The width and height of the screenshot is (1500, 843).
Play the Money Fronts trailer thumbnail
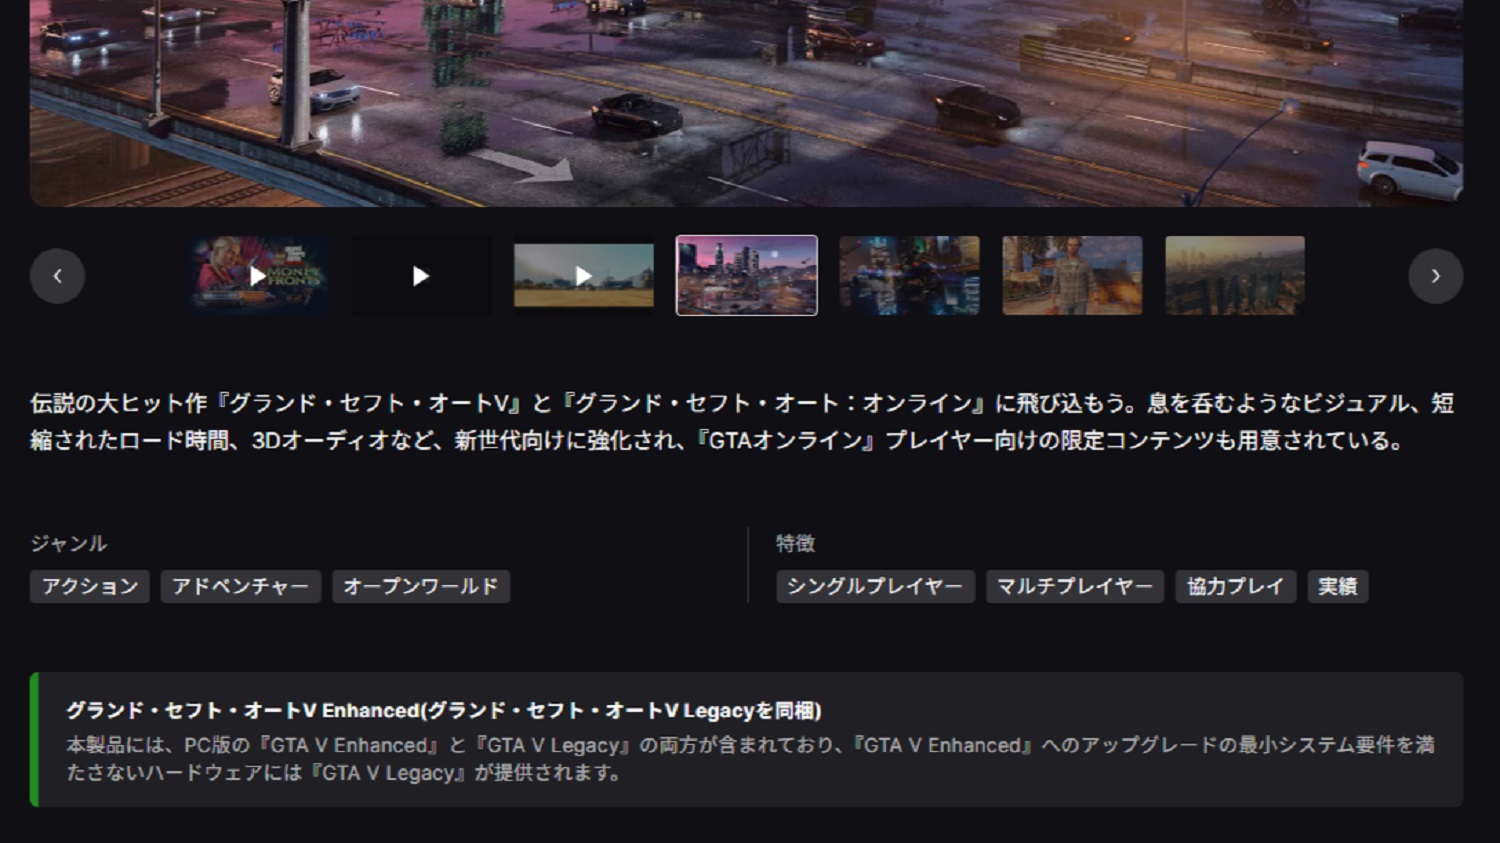tap(258, 276)
